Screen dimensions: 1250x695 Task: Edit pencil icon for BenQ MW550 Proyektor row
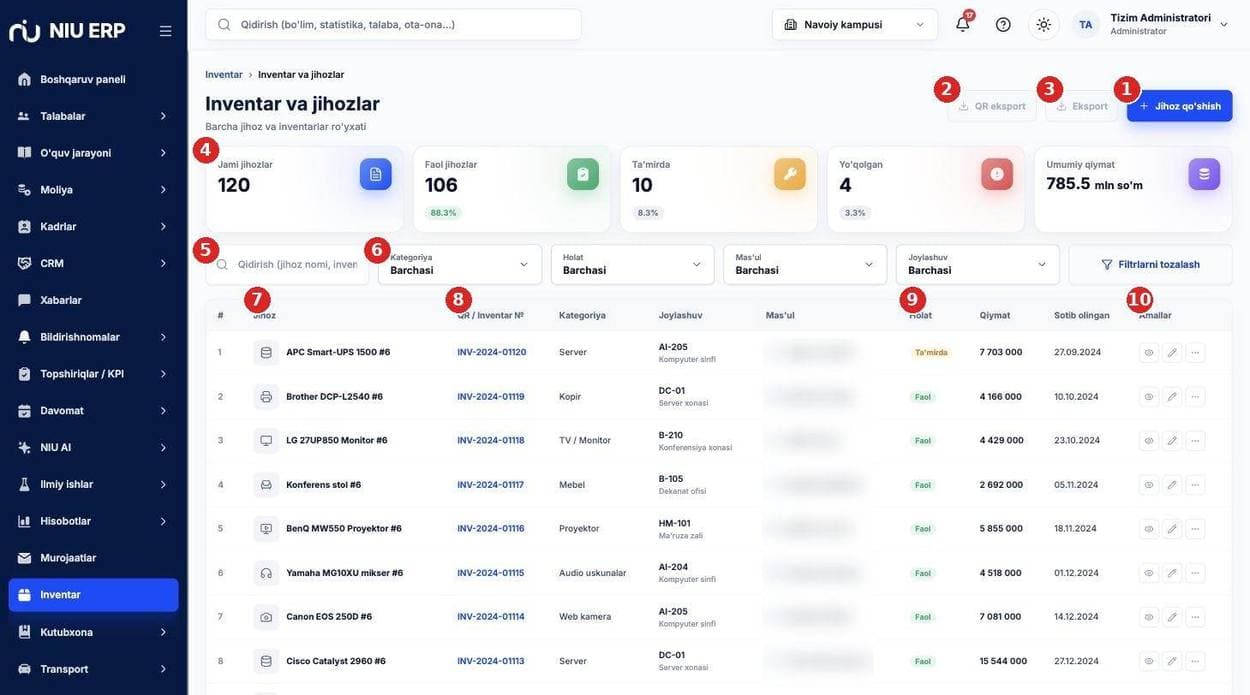pyautogui.click(x=1172, y=528)
